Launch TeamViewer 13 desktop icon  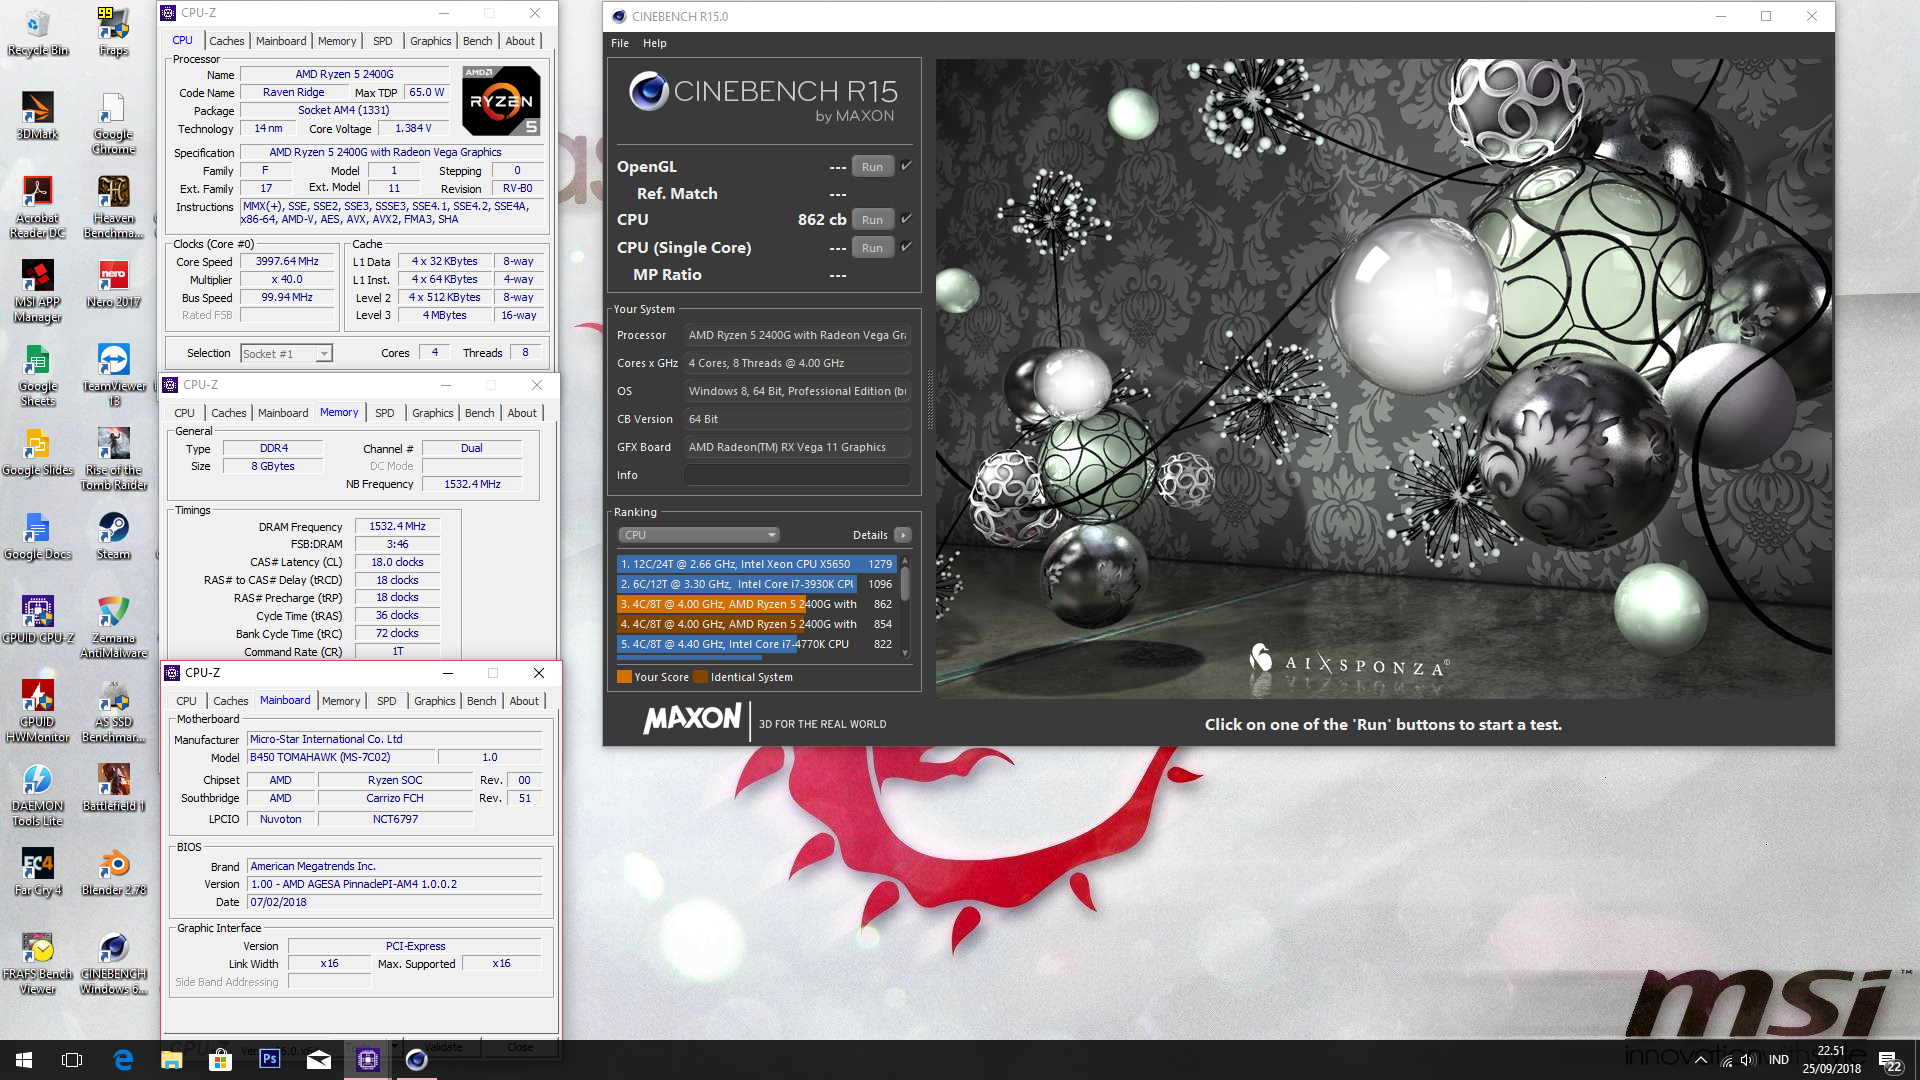pyautogui.click(x=113, y=376)
